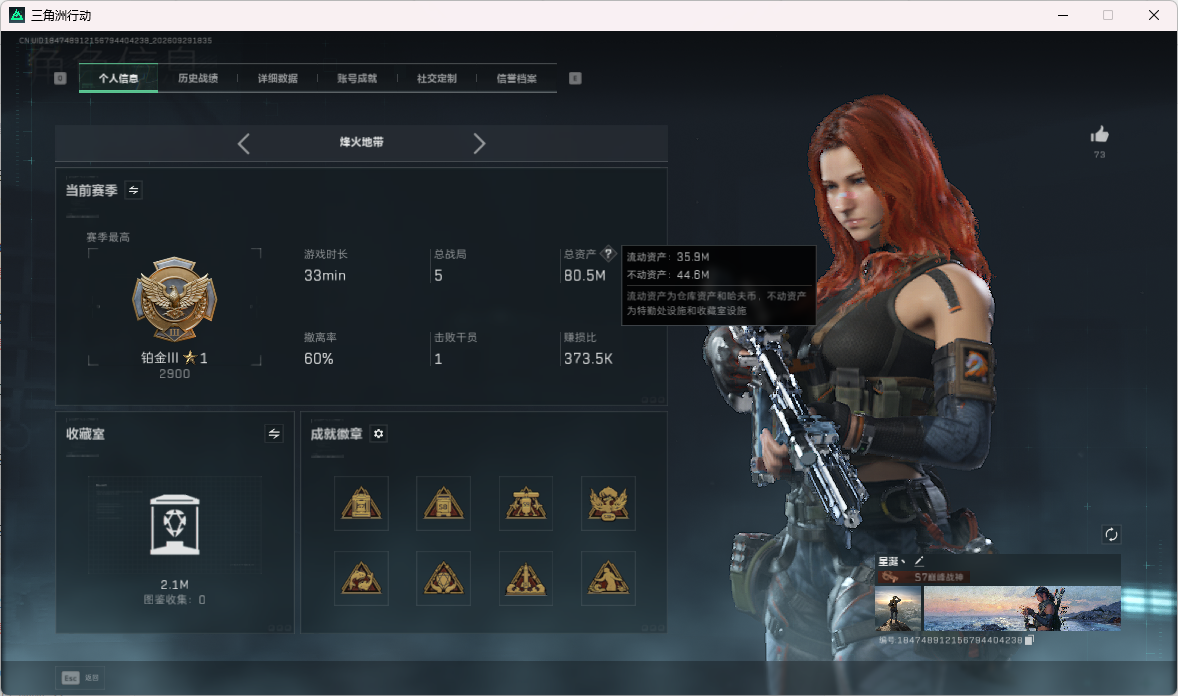Switch to the 账号成就 tab
The height and width of the screenshot is (696, 1178).
tap(357, 78)
